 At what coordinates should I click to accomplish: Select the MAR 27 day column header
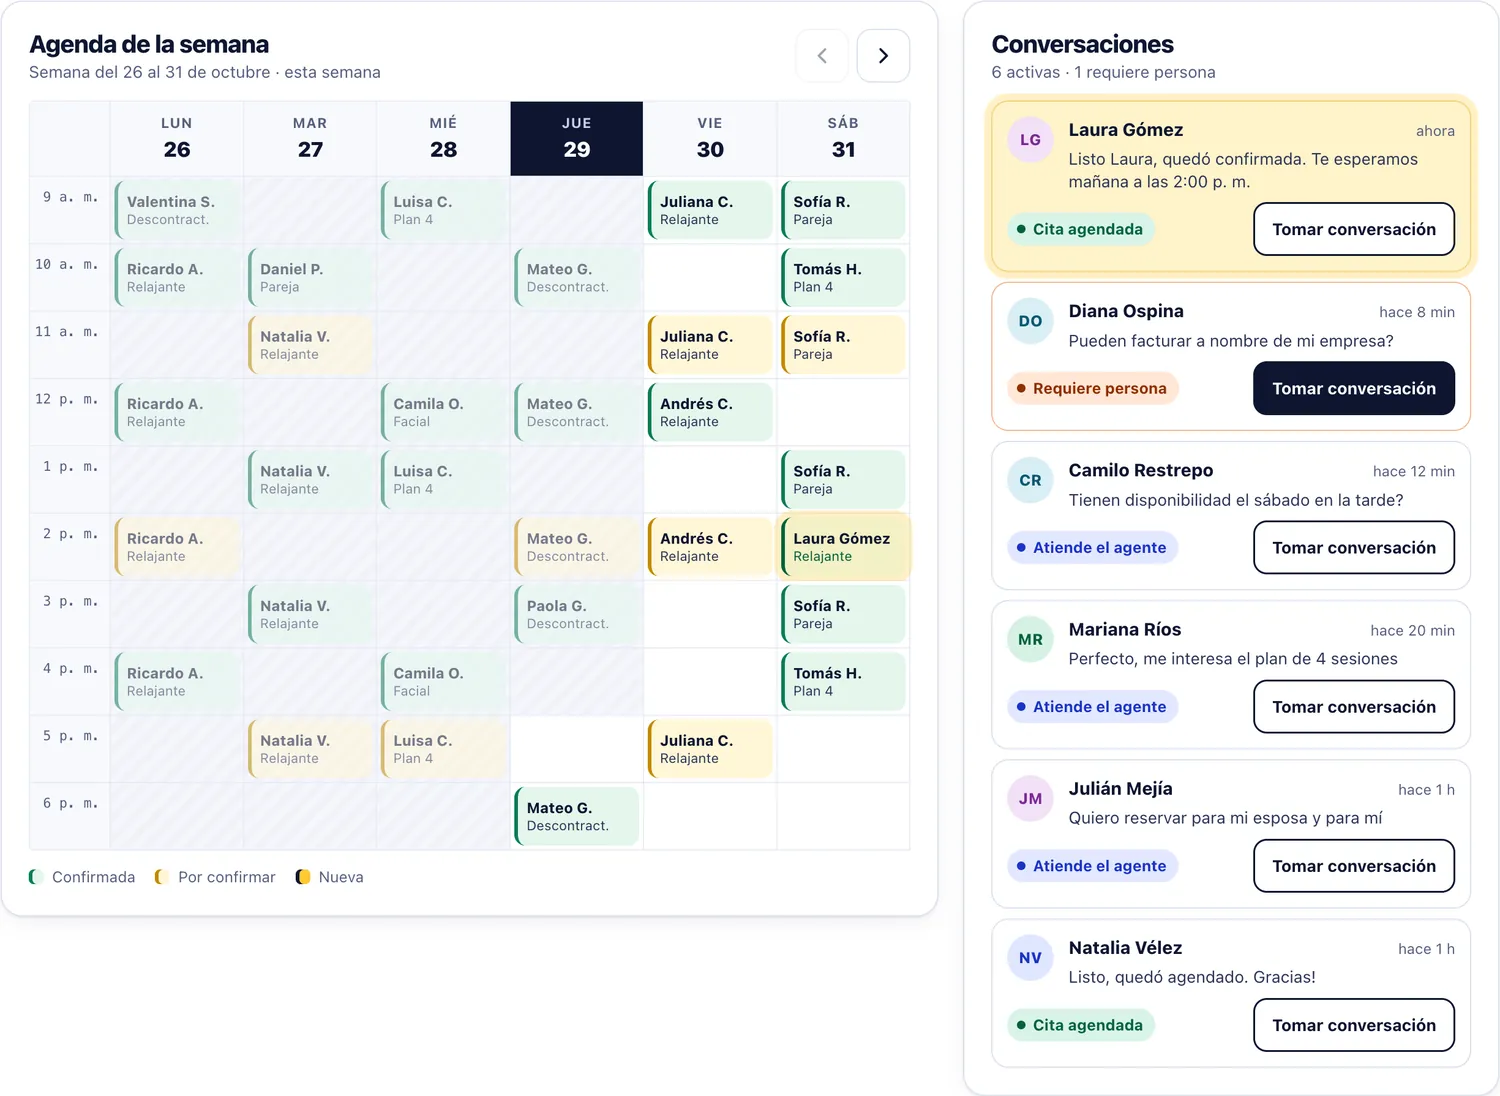click(310, 138)
